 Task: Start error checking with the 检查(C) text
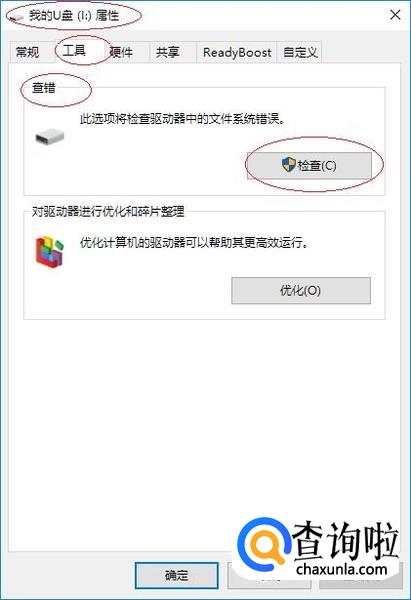(x=317, y=166)
